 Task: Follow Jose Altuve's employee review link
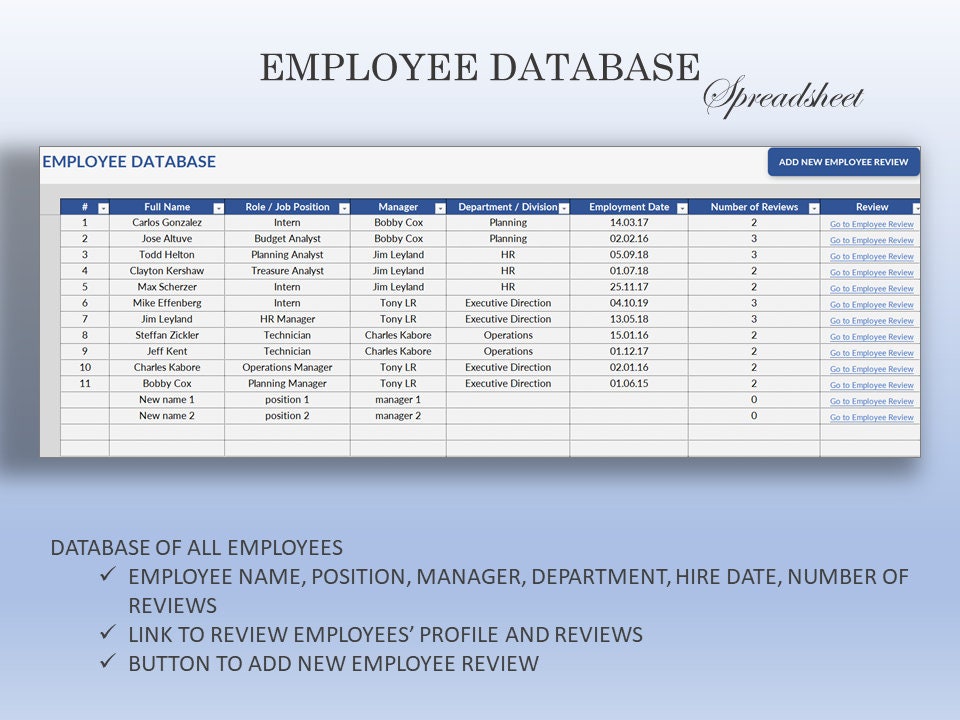point(871,240)
